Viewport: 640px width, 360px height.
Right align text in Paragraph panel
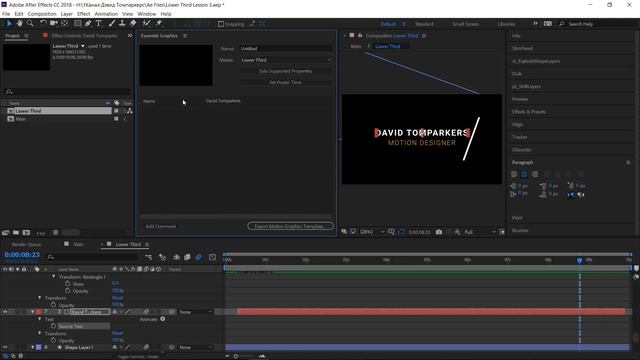pyautogui.click(x=535, y=174)
